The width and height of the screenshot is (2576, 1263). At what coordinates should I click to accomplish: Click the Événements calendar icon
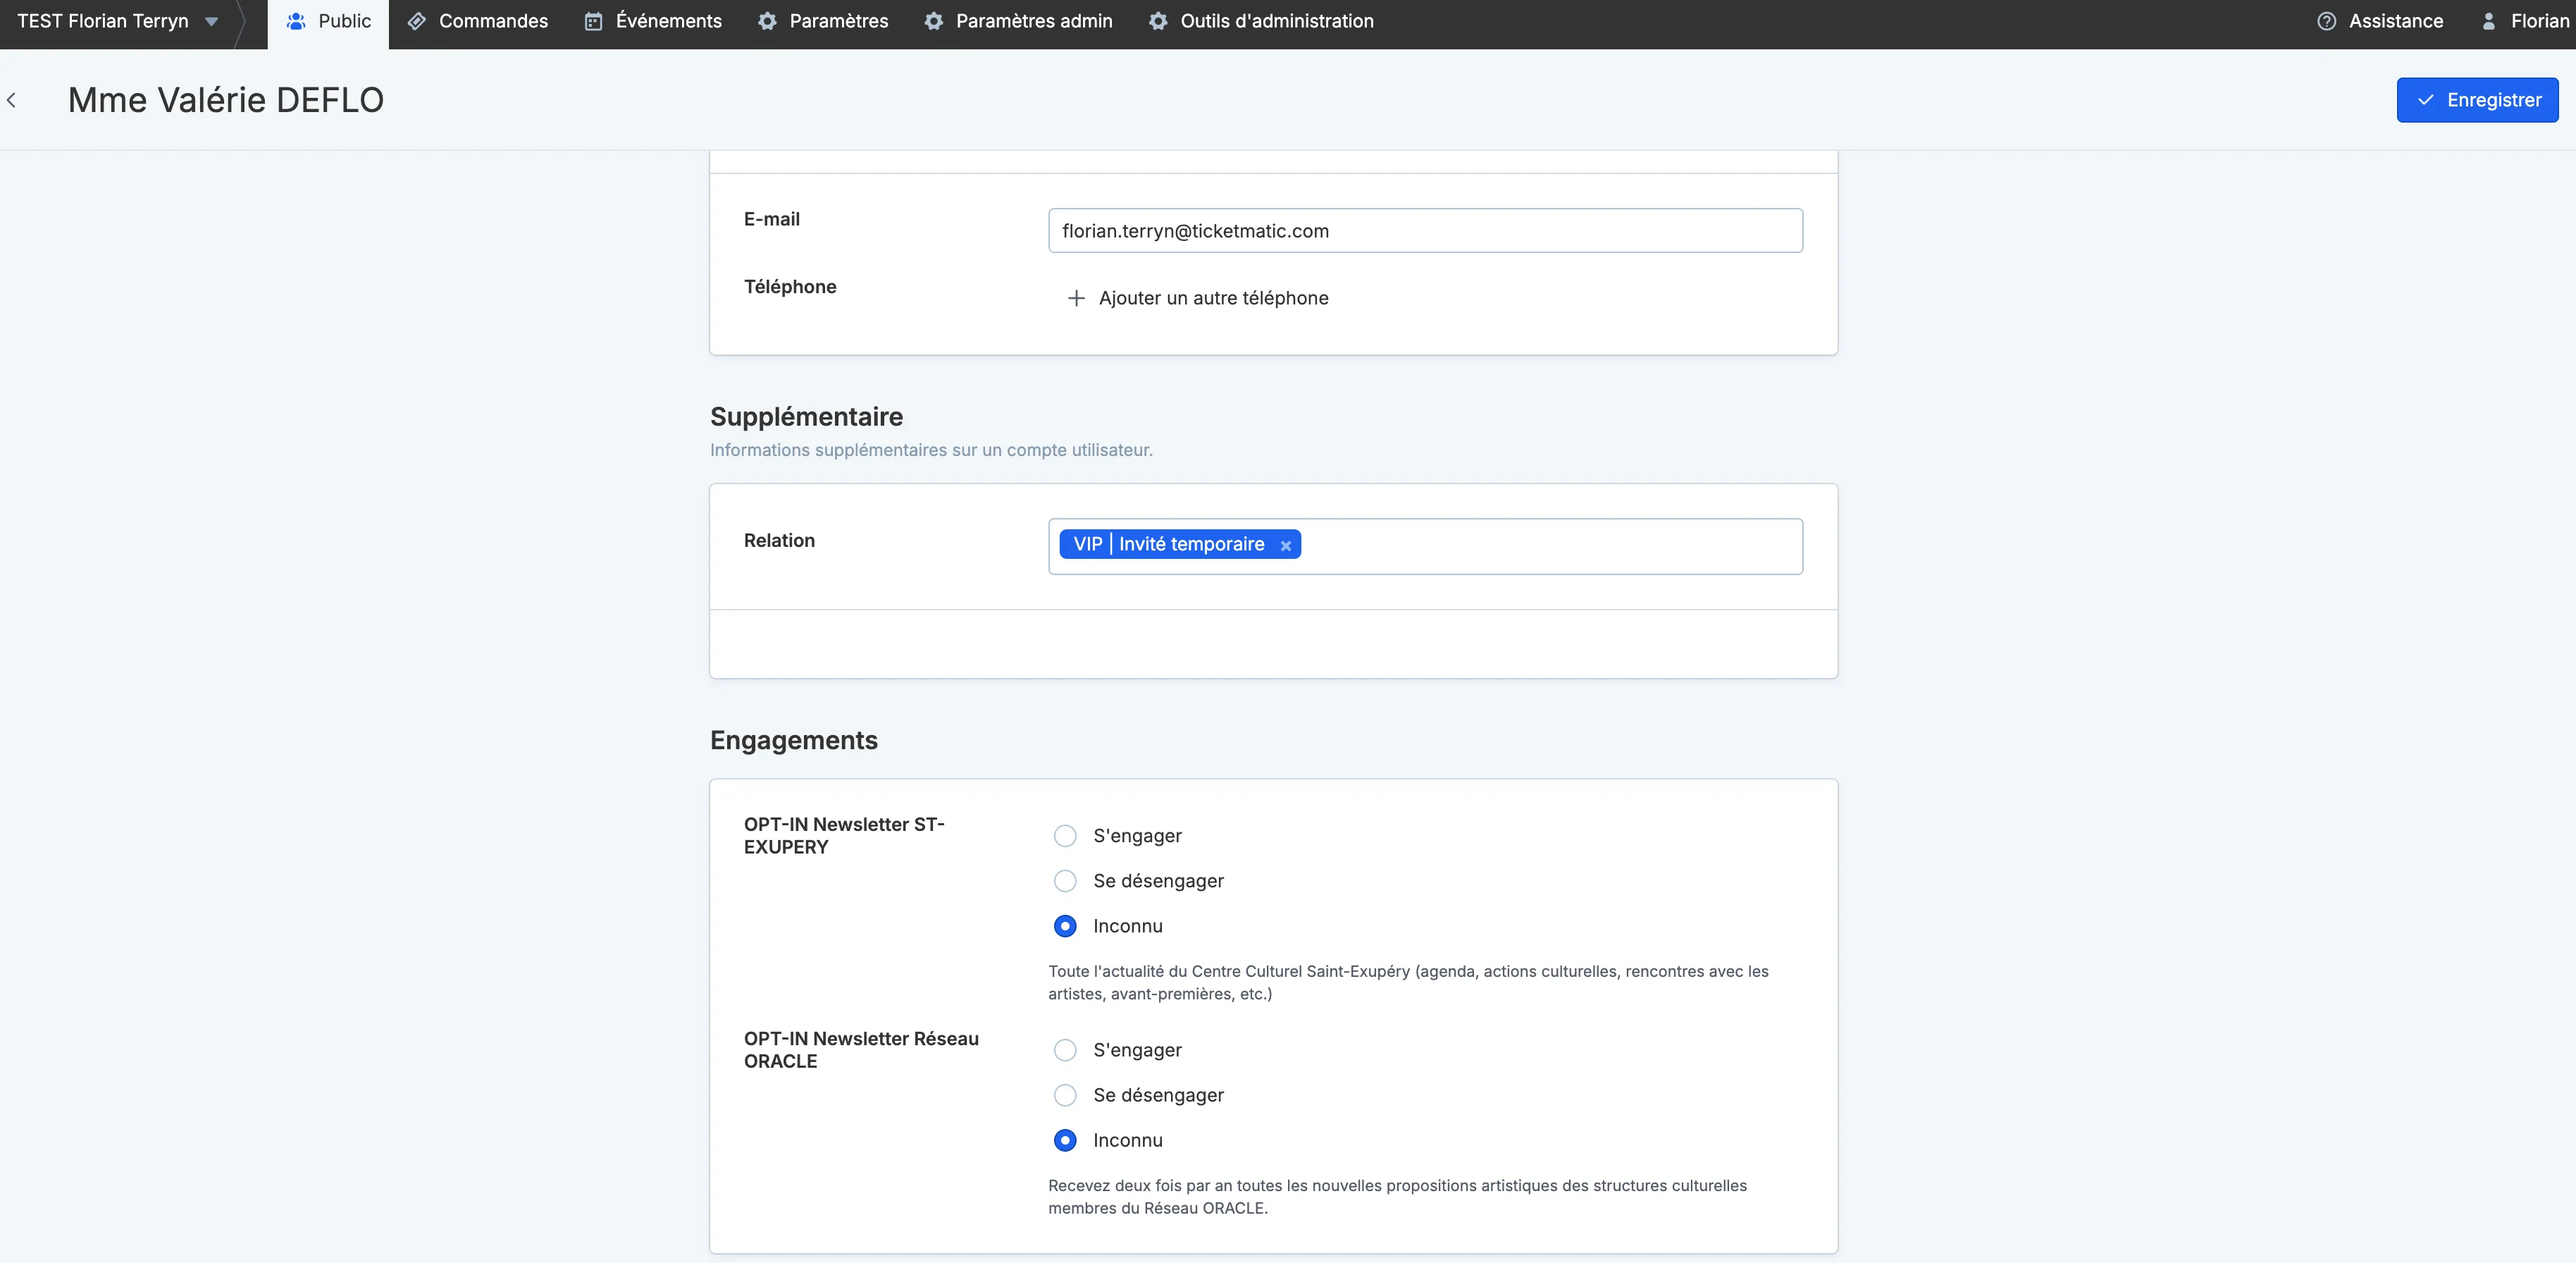coord(593,21)
